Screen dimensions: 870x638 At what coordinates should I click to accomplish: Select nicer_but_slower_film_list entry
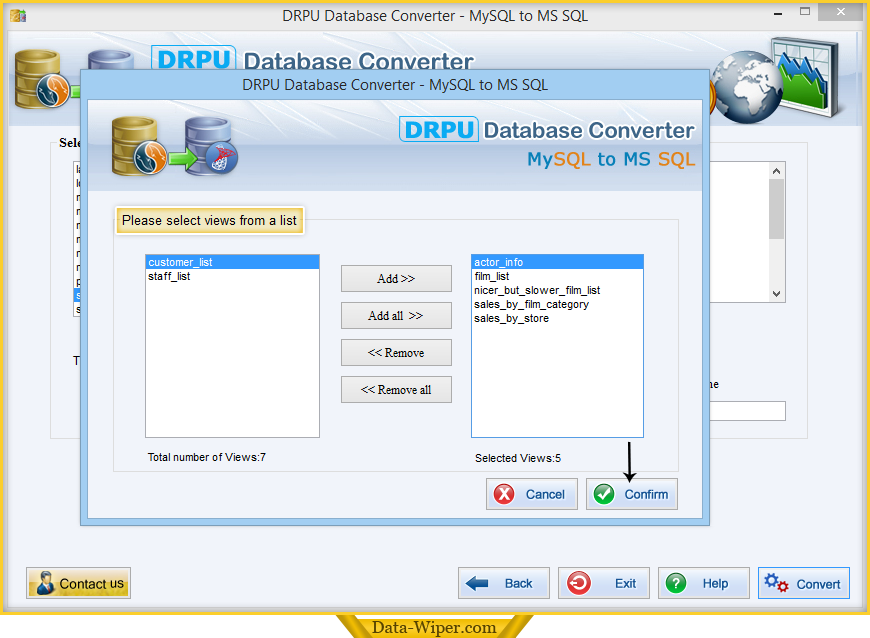coord(537,290)
